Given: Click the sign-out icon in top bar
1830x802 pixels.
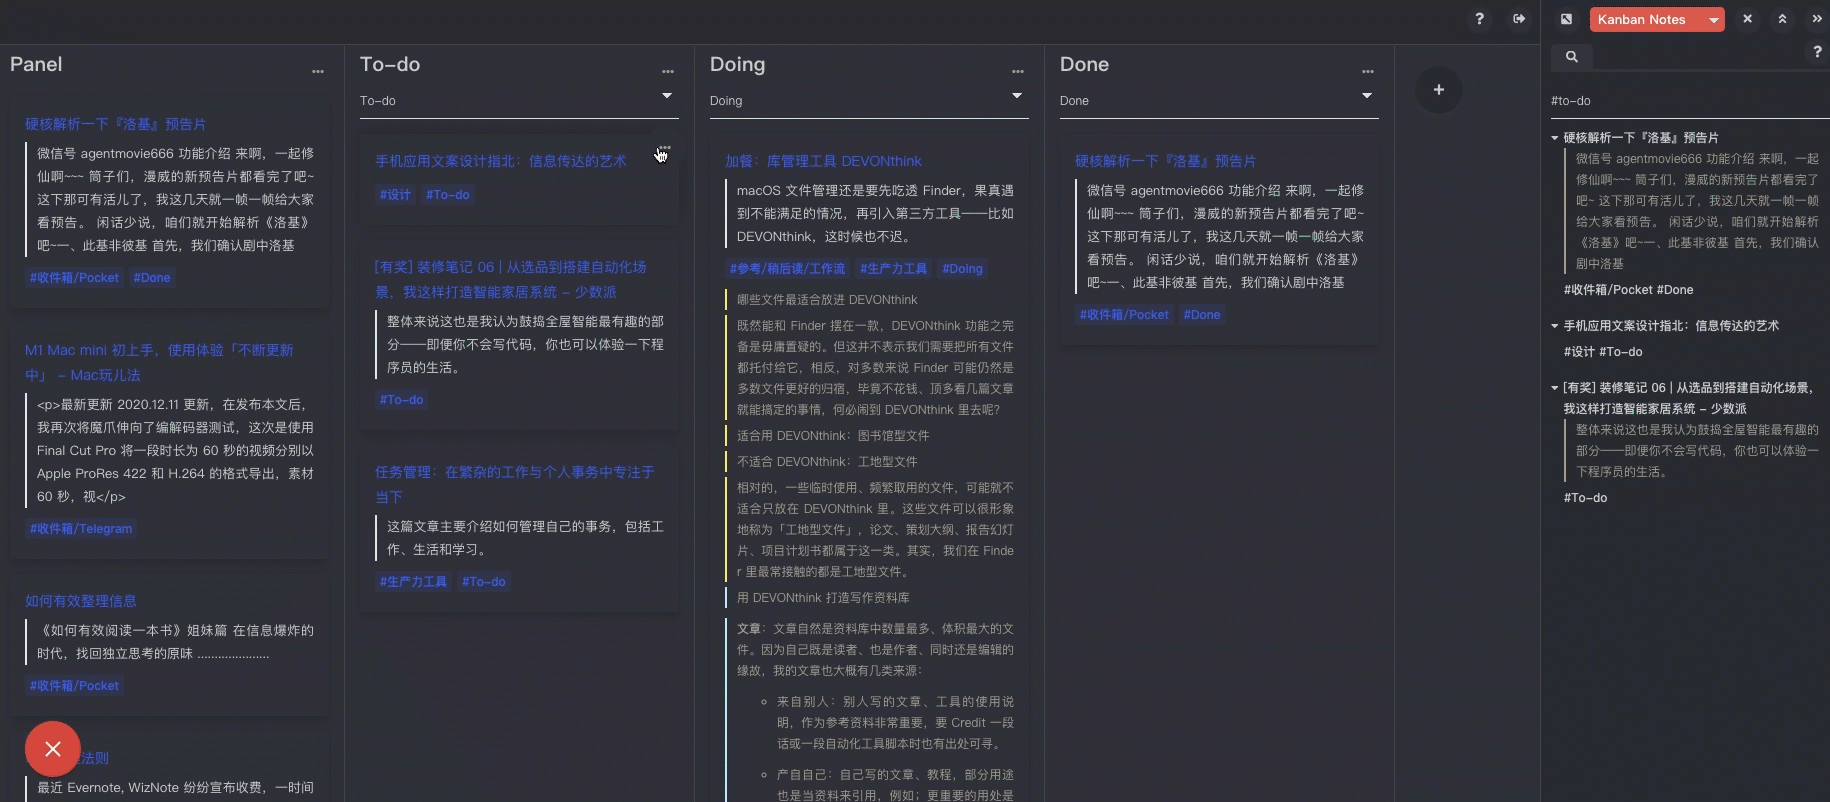Looking at the screenshot, I should (x=1519, y=19).
